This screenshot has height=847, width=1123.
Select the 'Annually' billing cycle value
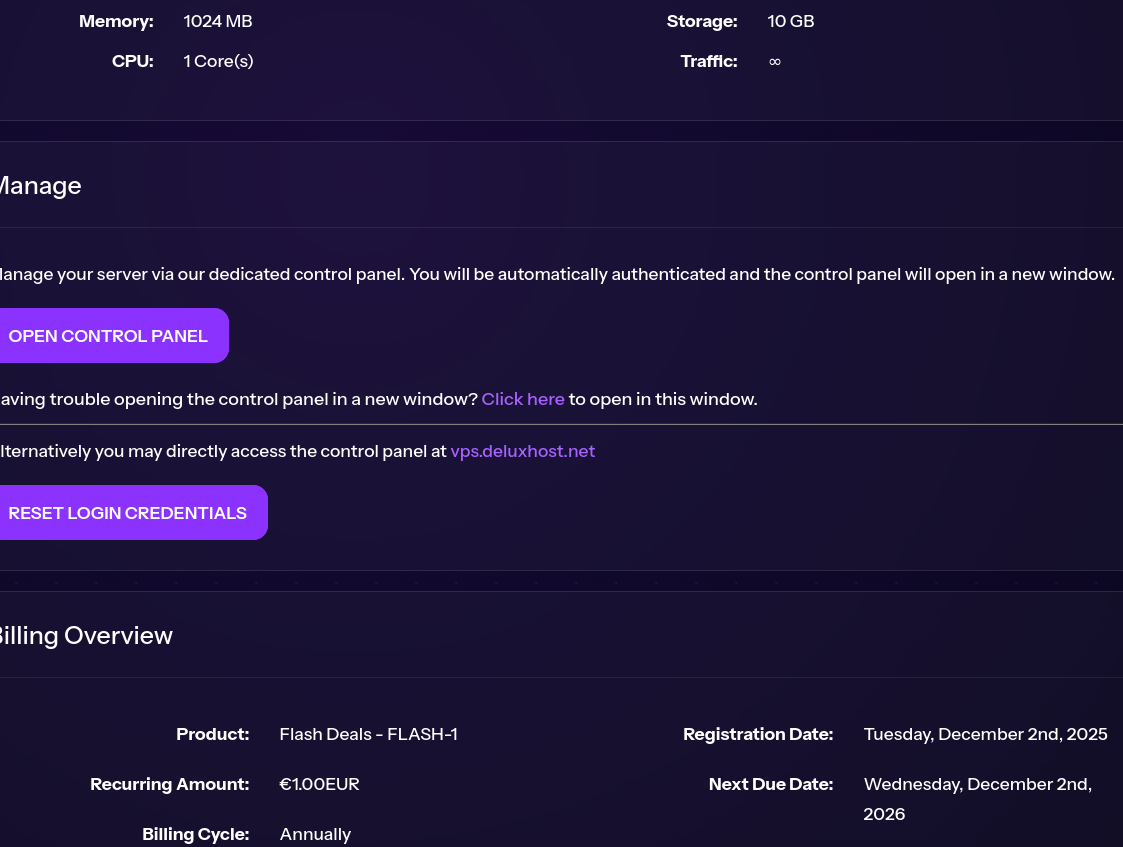[315, 835]
